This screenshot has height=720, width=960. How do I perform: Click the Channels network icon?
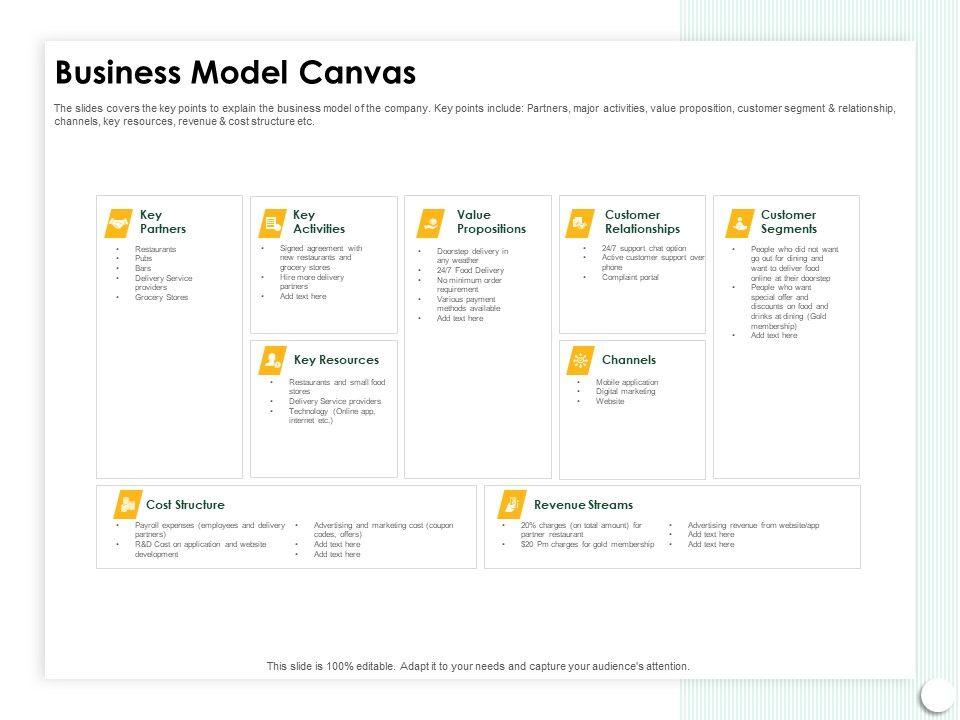tap(580, 361)
